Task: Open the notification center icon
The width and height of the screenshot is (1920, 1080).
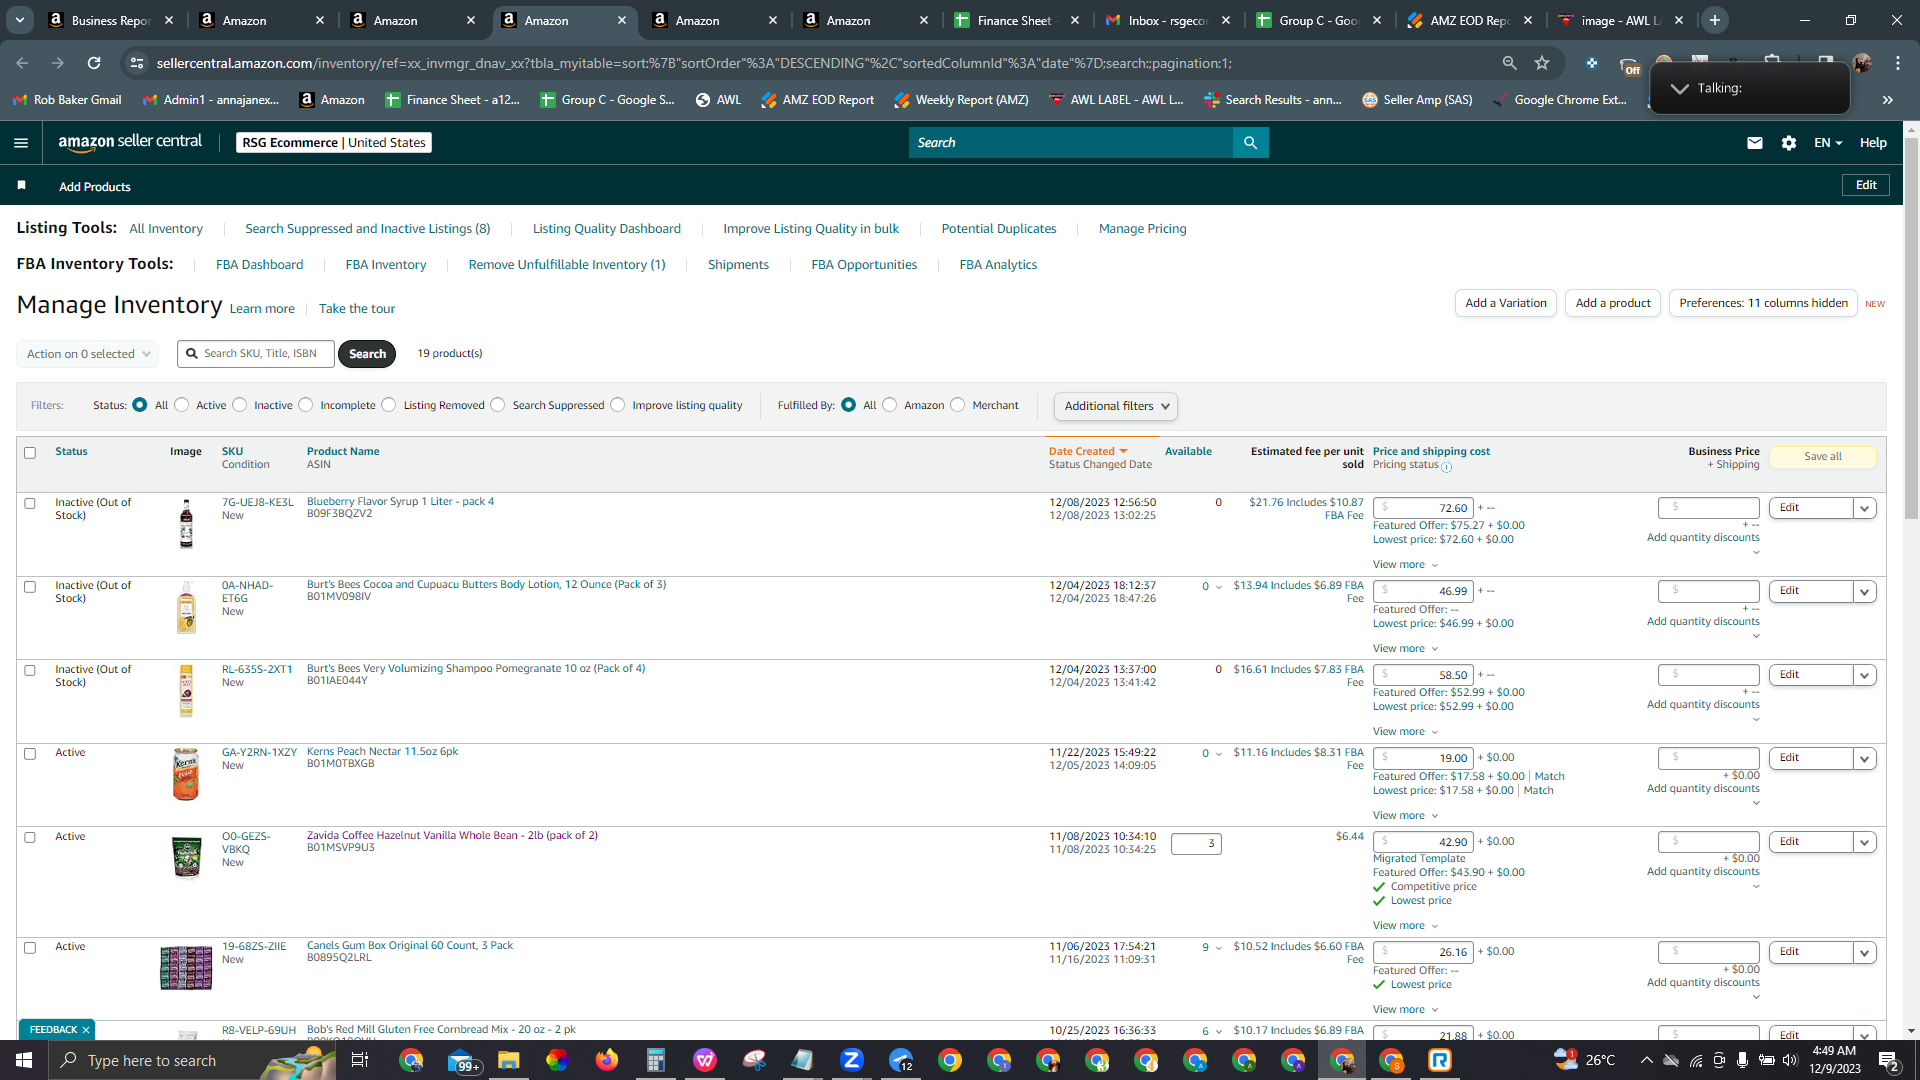Action: coord(1889,1060)
